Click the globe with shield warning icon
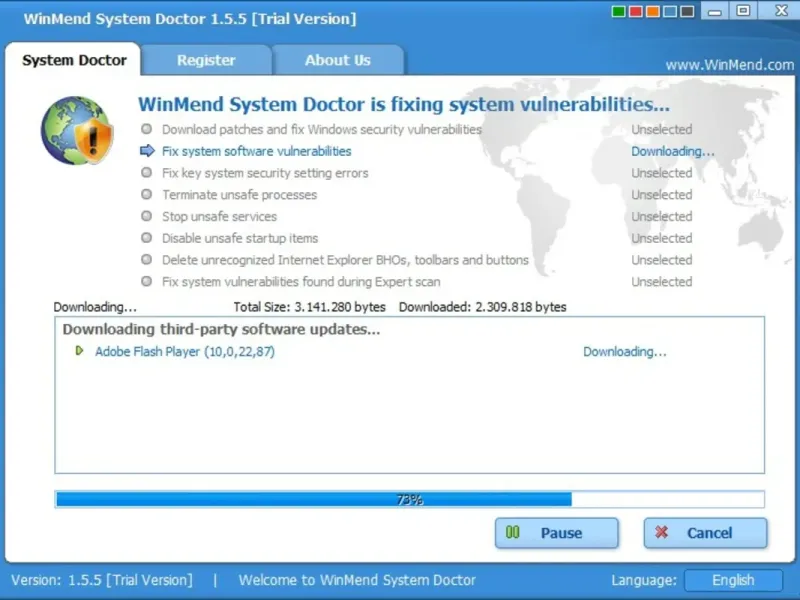Screen dimensions: 800x600 tap(77, 131)
